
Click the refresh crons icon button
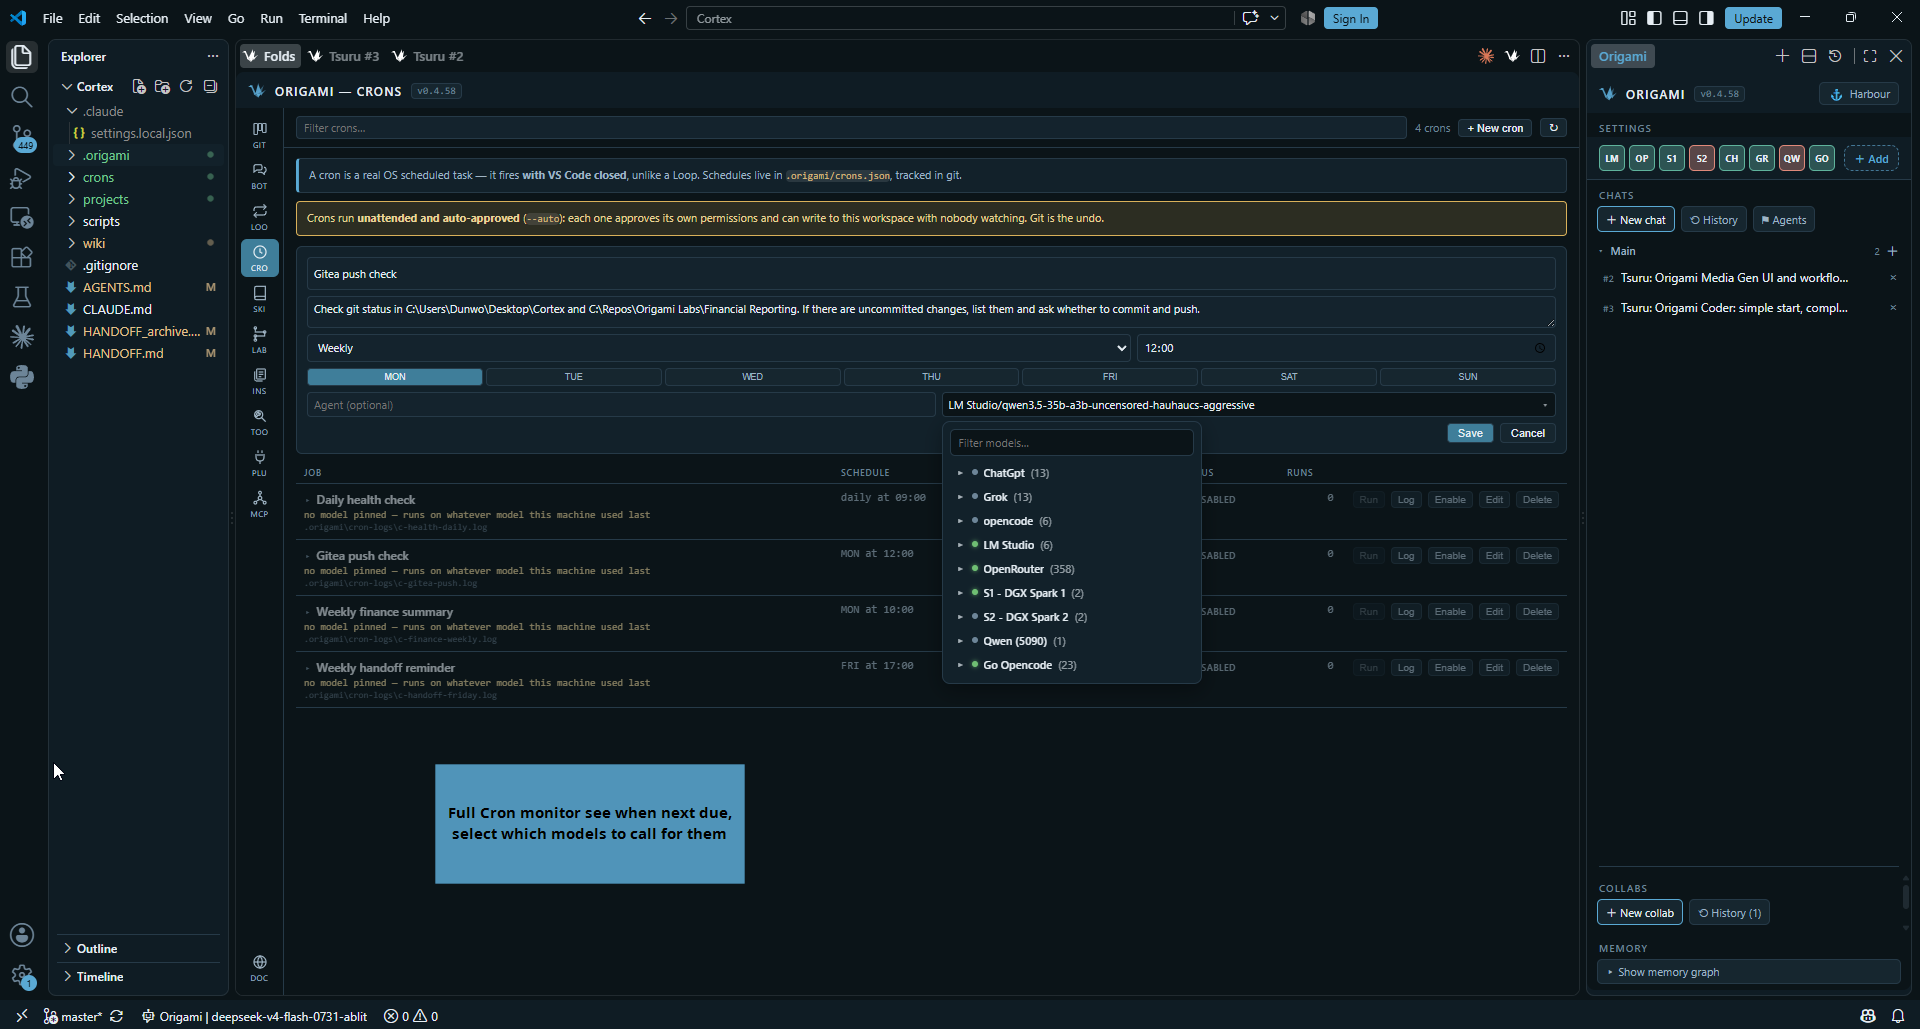(1553, 128)
